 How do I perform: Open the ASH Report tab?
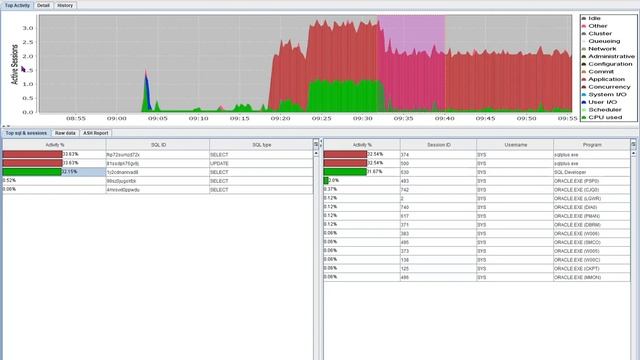click(x=96, y=133)
